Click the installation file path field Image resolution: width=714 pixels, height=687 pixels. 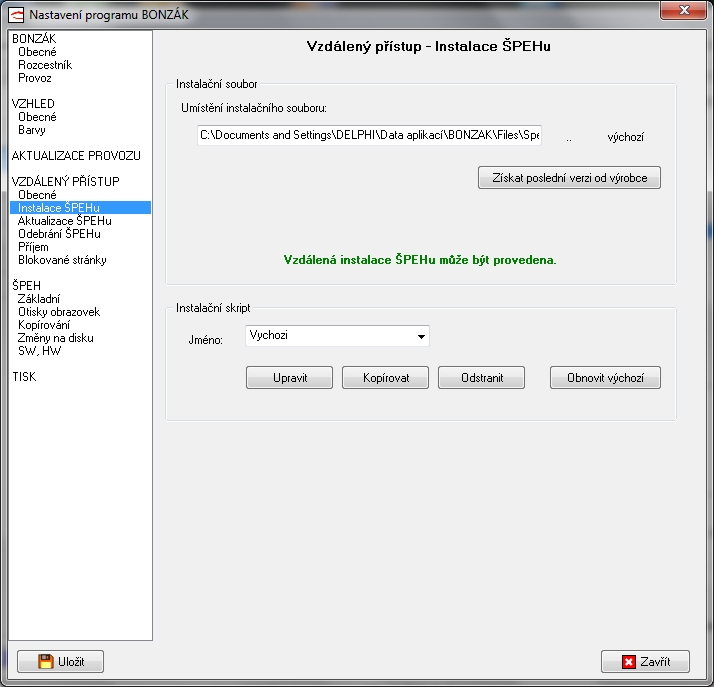(369, 135)
